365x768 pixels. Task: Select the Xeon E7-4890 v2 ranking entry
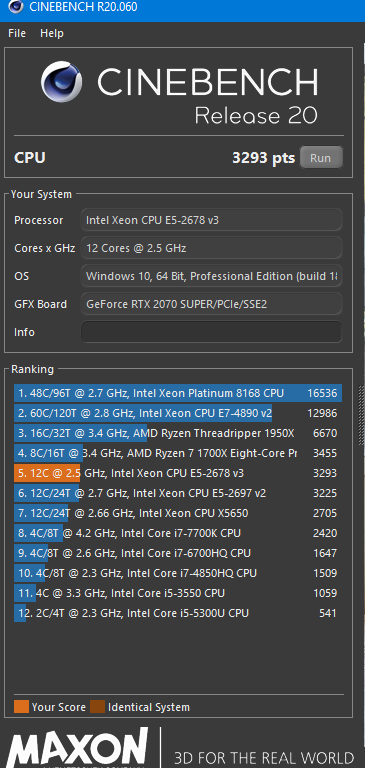pos(177,413)
